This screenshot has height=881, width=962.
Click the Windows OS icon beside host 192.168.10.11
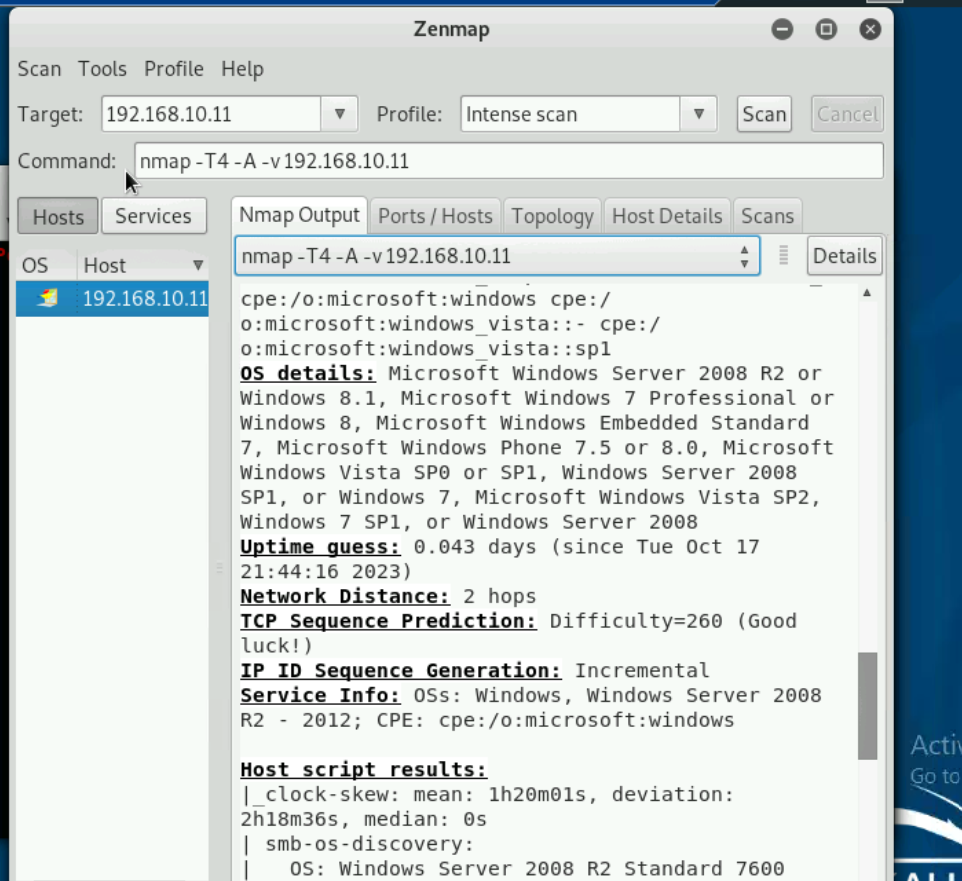[x=47, y=298]
